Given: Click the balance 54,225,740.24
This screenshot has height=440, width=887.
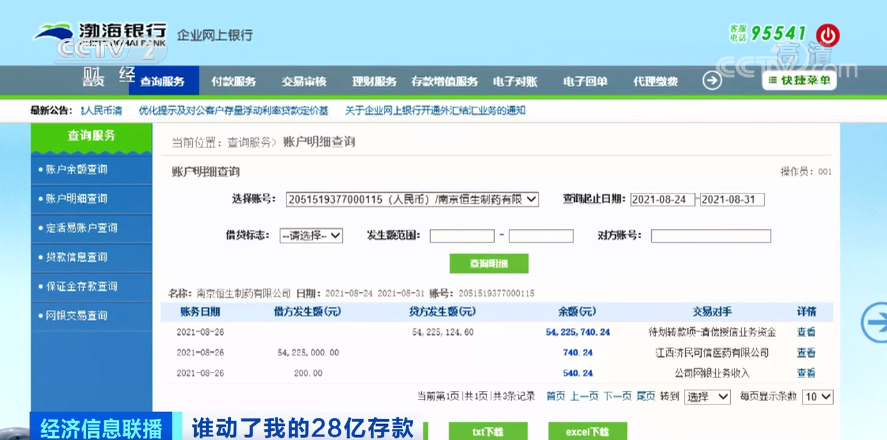Looking at the screenshot, I should click(578, 333).
